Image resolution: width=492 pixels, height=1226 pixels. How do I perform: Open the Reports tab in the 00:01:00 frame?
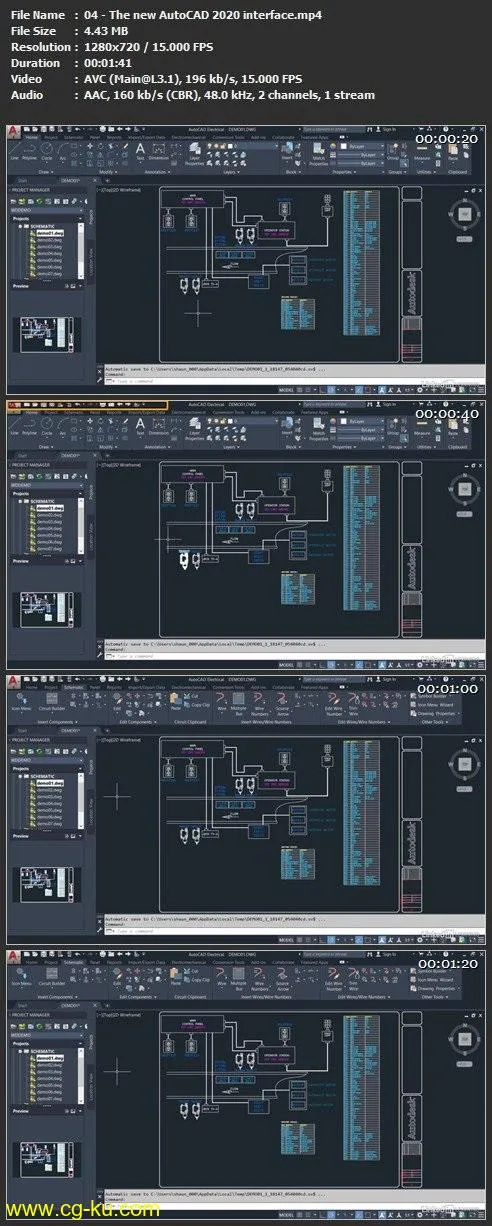113,687
